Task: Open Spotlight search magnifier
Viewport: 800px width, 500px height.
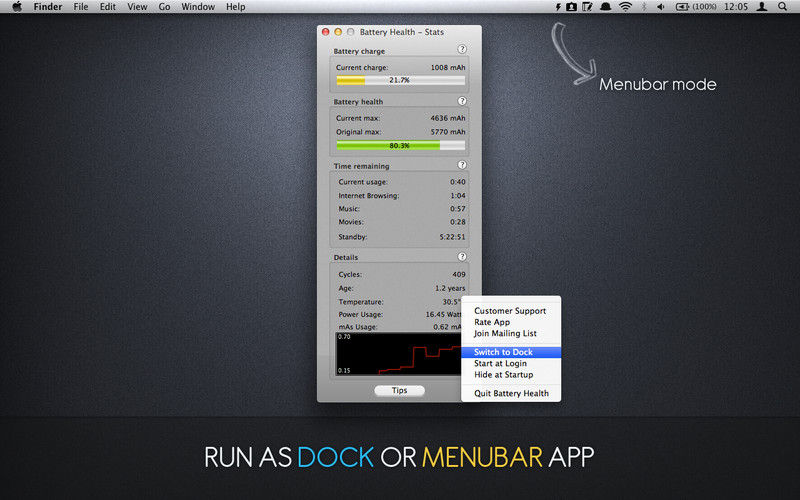Action: tap(783, 7)
